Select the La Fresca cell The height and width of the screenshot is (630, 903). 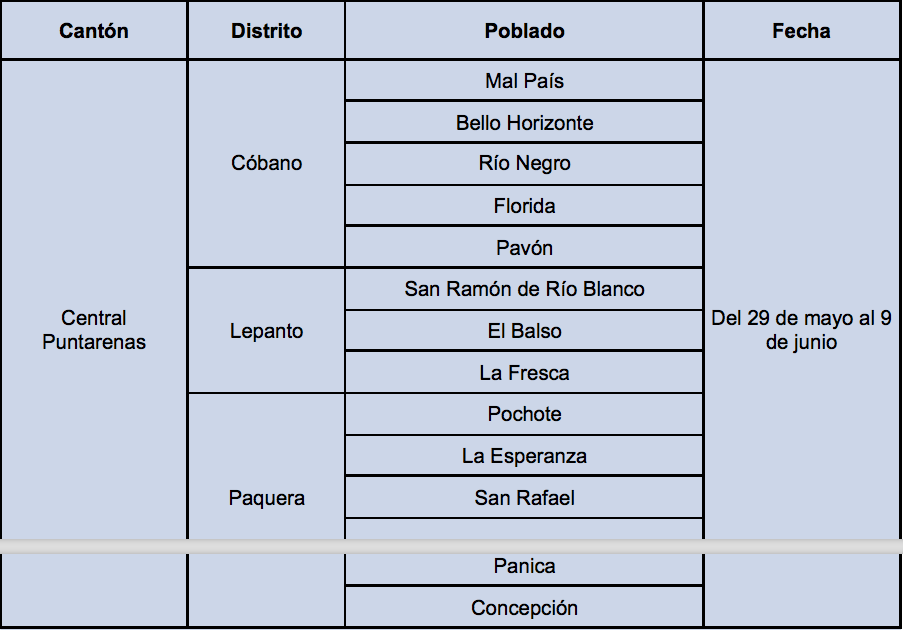pyautogui.click(x=524, y=373)
